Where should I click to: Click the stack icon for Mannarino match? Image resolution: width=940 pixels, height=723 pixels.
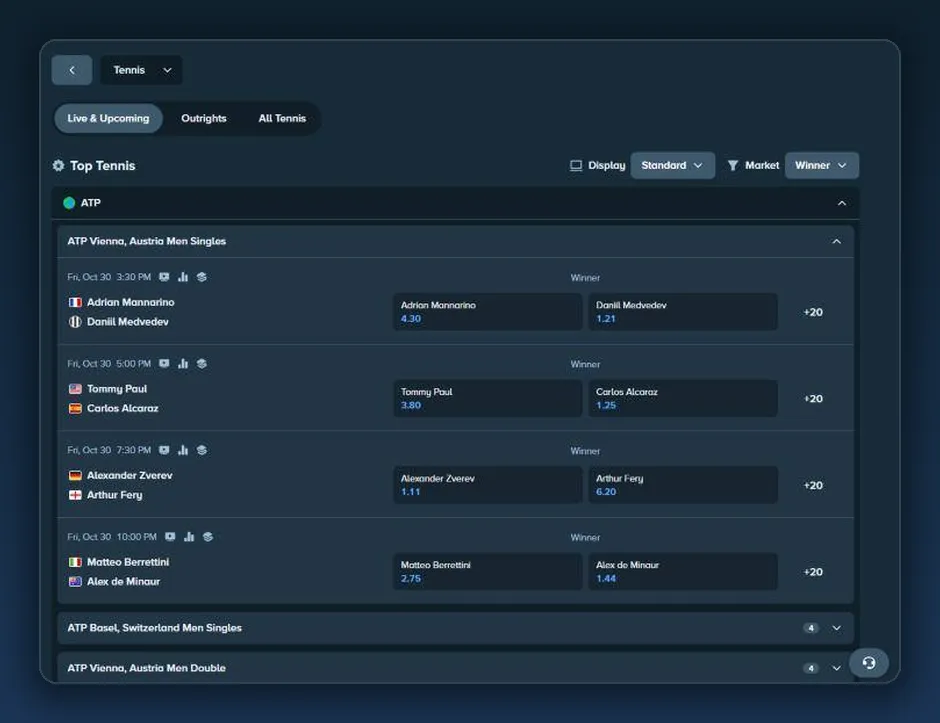[202, 277]
